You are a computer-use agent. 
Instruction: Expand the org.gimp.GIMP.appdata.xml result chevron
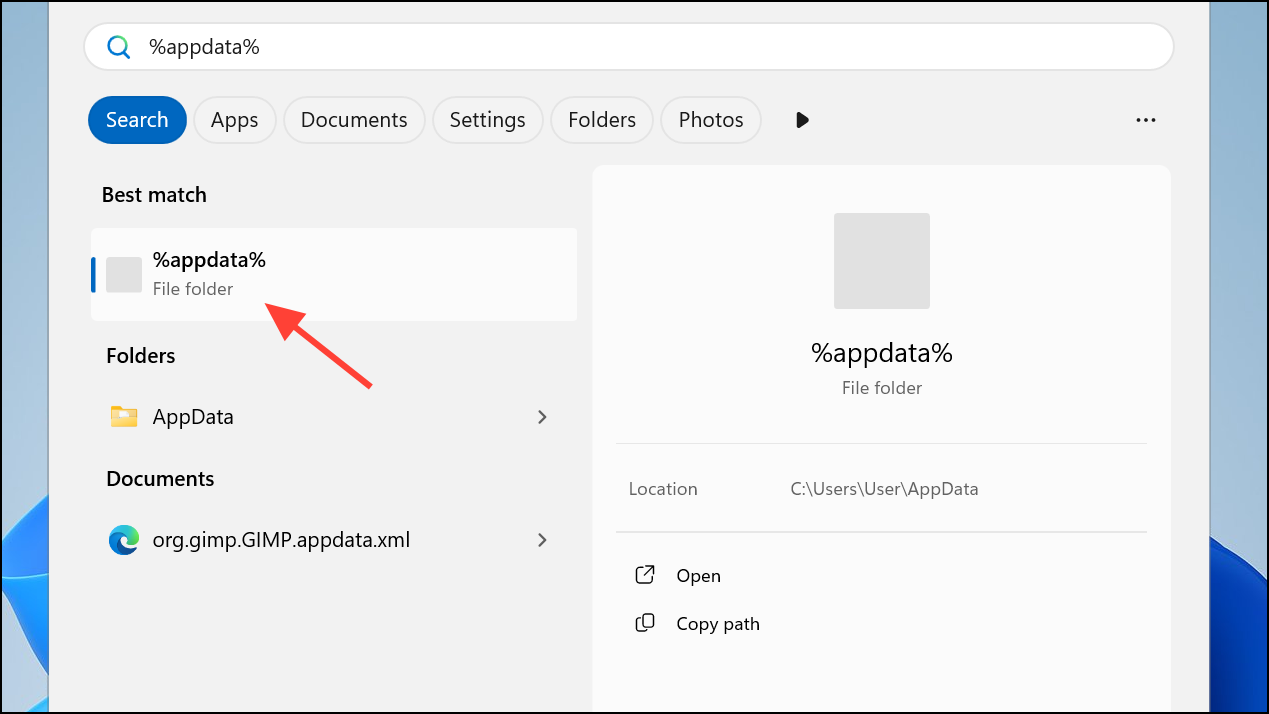point(542,540)
